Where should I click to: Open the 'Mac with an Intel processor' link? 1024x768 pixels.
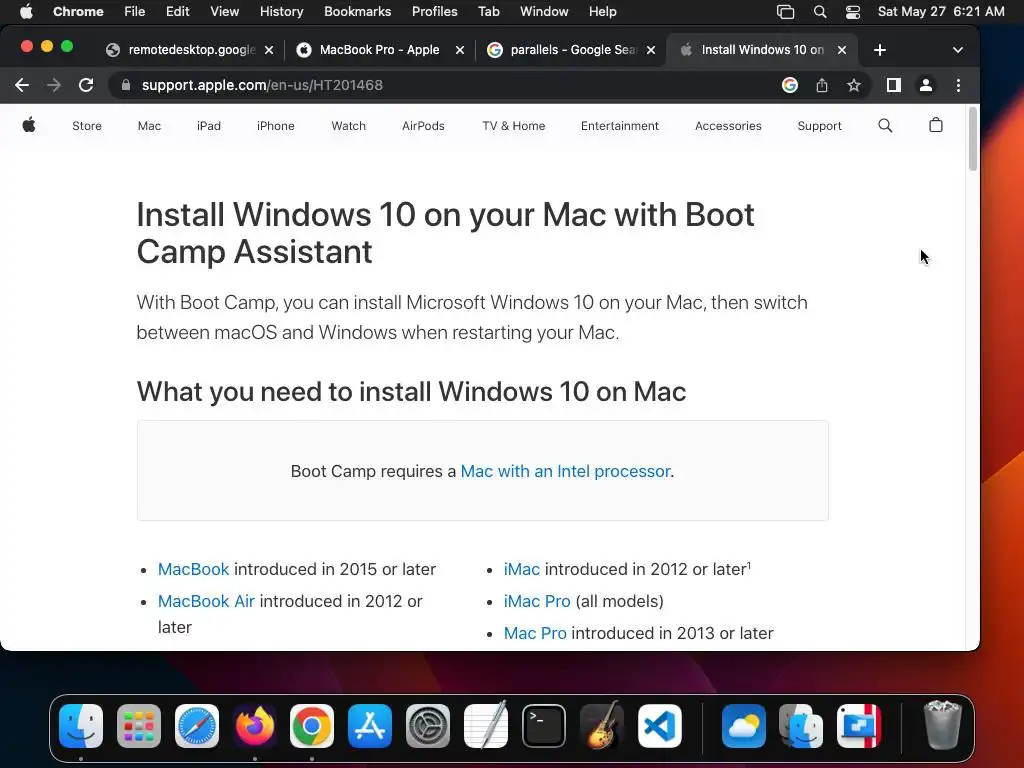point(565,472)
